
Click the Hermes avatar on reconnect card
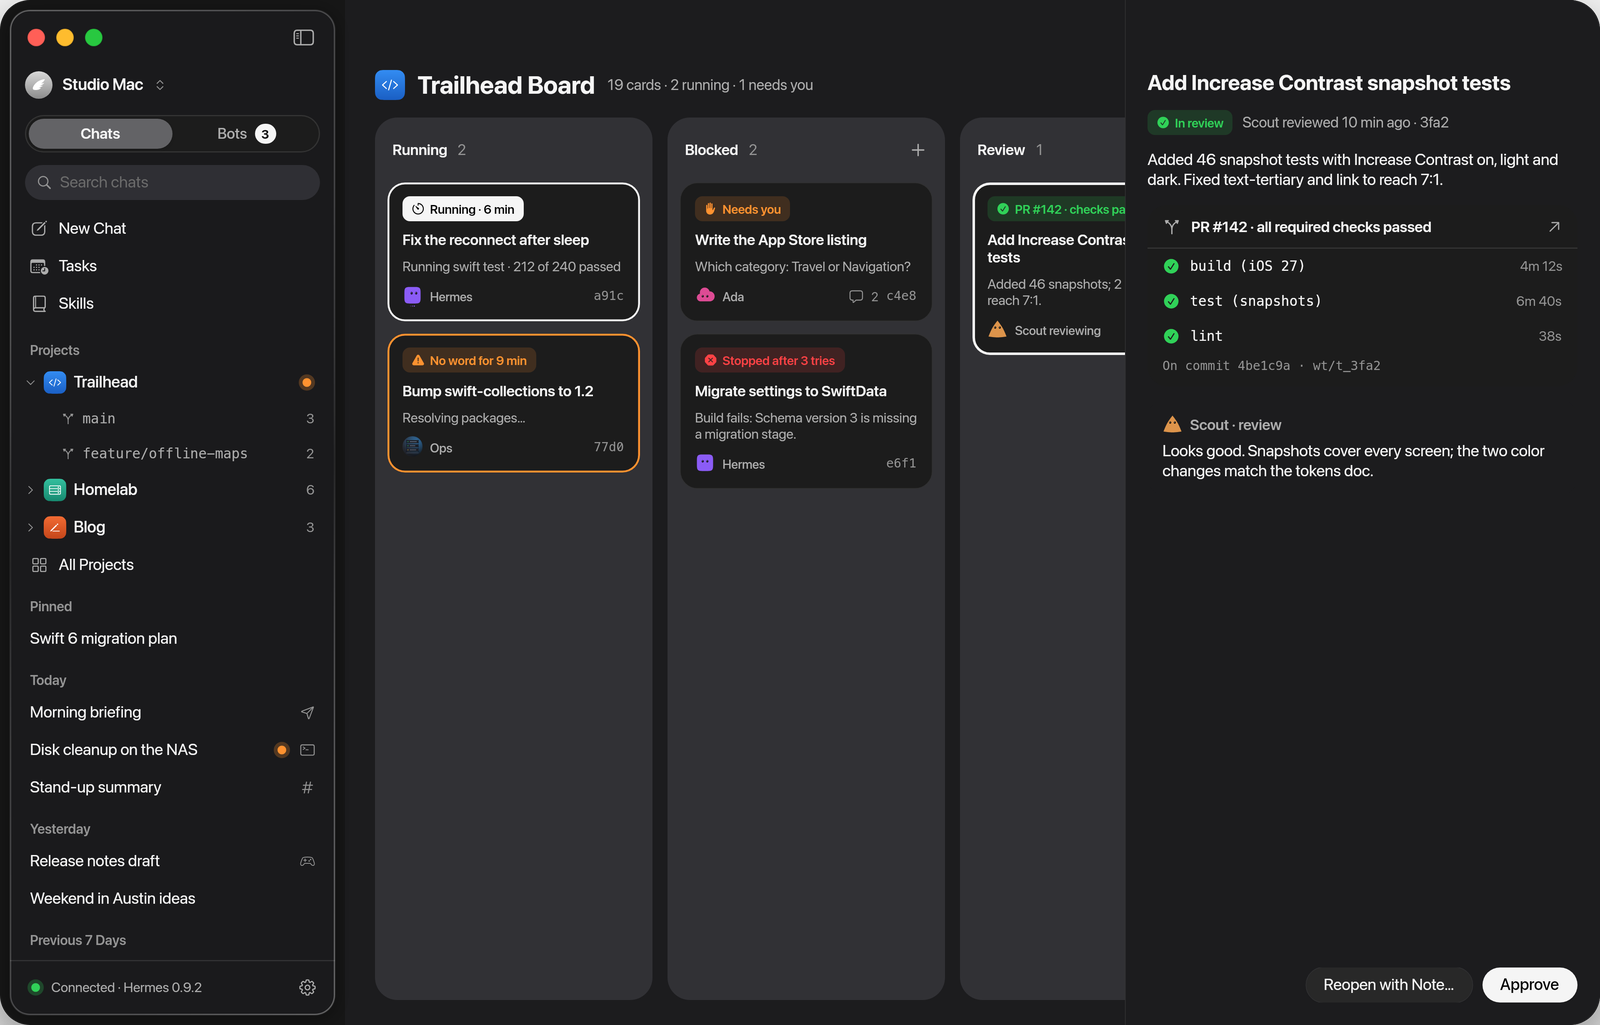coord(412,296)
